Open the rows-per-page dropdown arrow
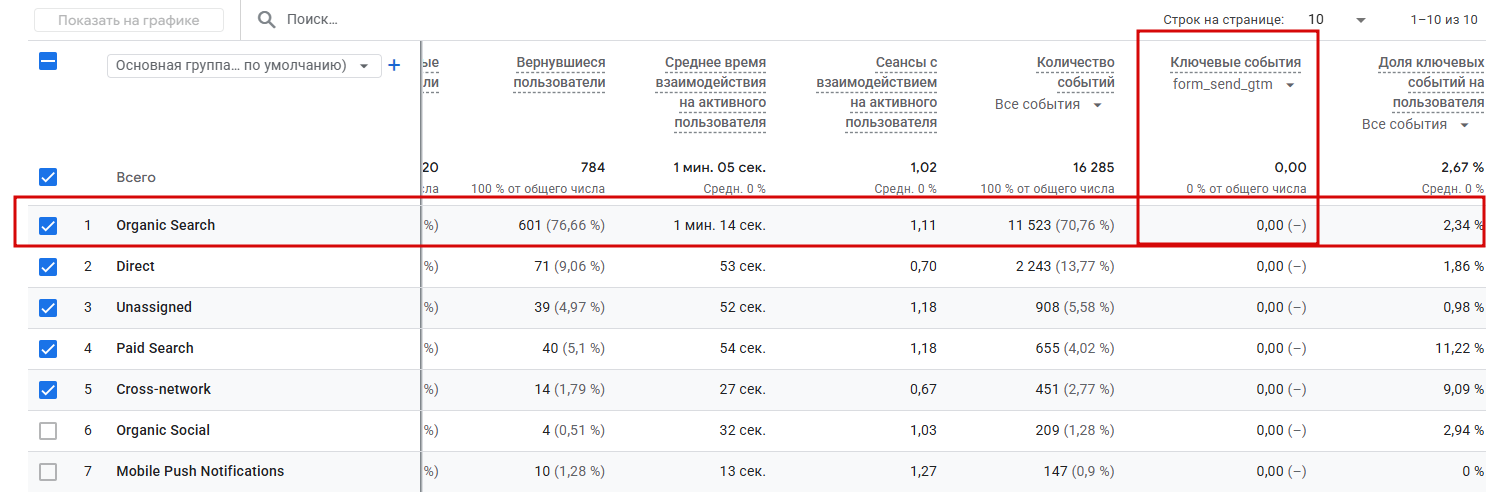This screenshot has width=1506, height=492. pos(1360,20)
